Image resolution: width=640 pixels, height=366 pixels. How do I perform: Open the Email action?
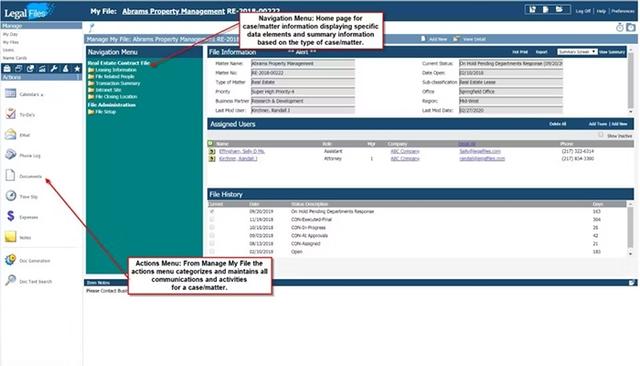click(x=18, y=135)
